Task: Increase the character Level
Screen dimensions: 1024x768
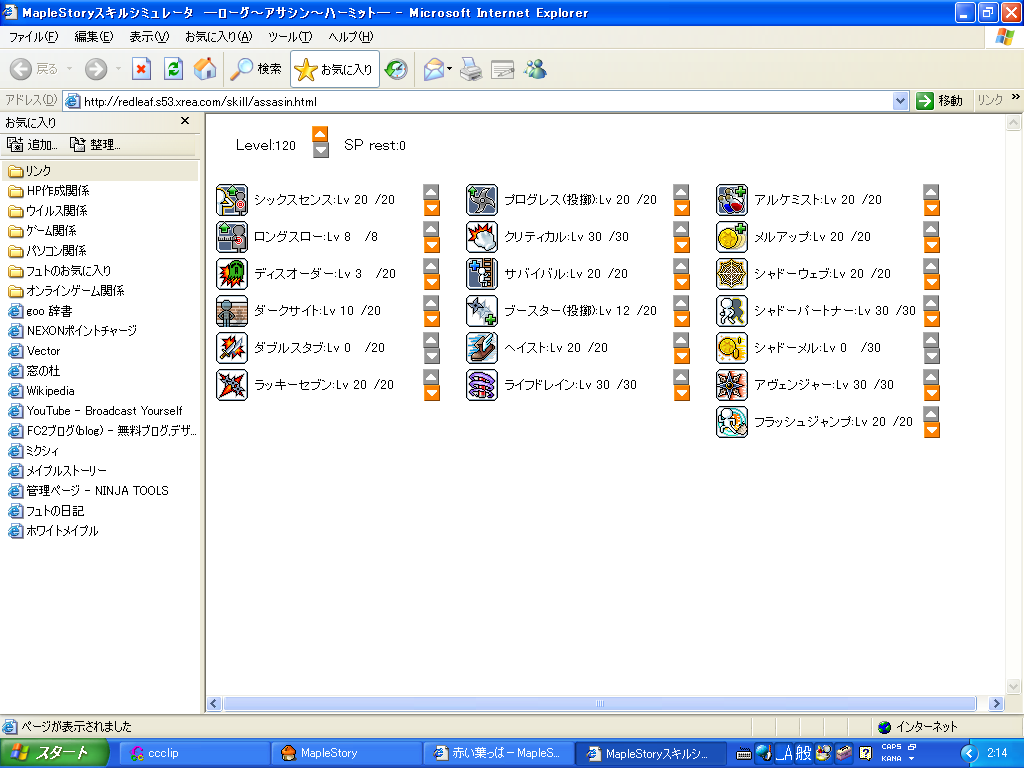Action: [320, 134]
